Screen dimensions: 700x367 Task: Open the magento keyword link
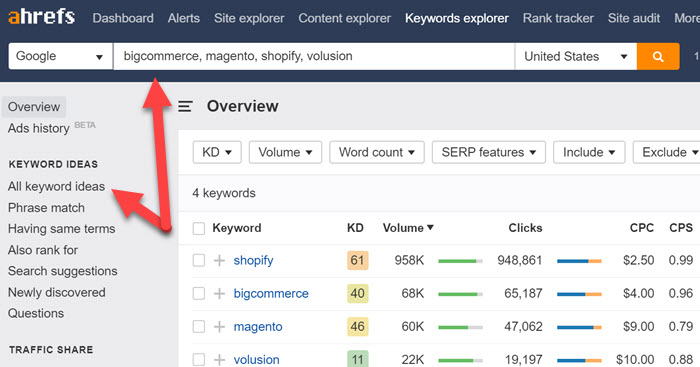(258, 327)
